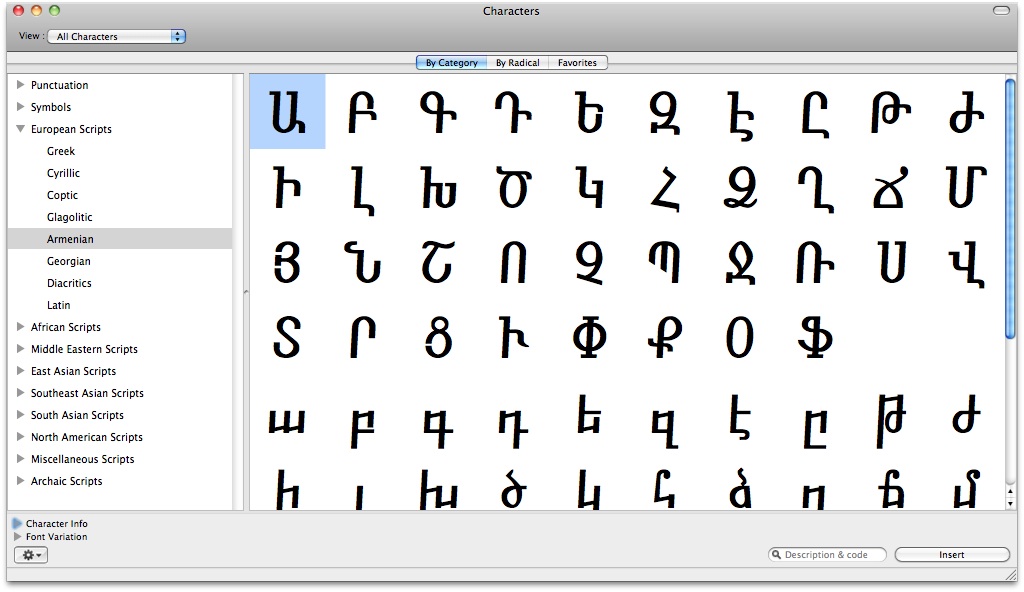Image resolution: width=1024 pixels, height=592 pixels.
Task: Expand the Font Variation section
Action: click(17, 537)
